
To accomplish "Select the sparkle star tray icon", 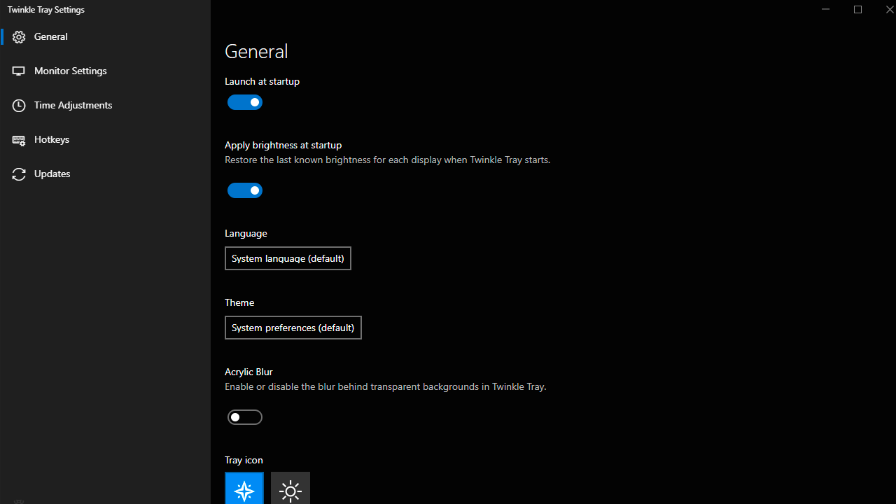I will click(x=244, y=490).
